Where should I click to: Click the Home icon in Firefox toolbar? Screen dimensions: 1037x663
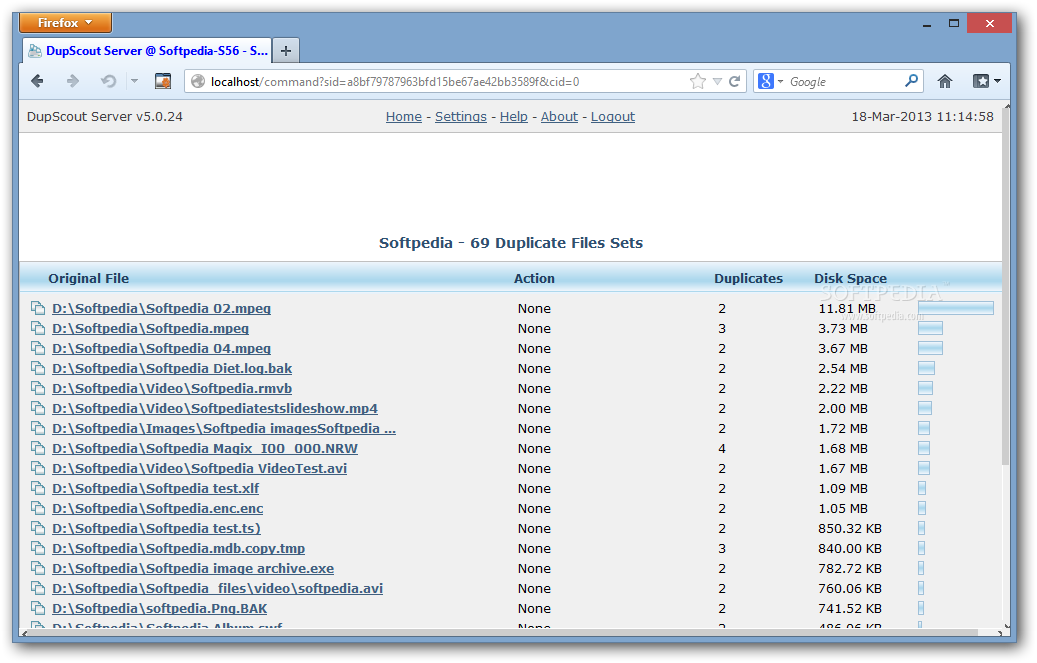(x=944, y=81)
